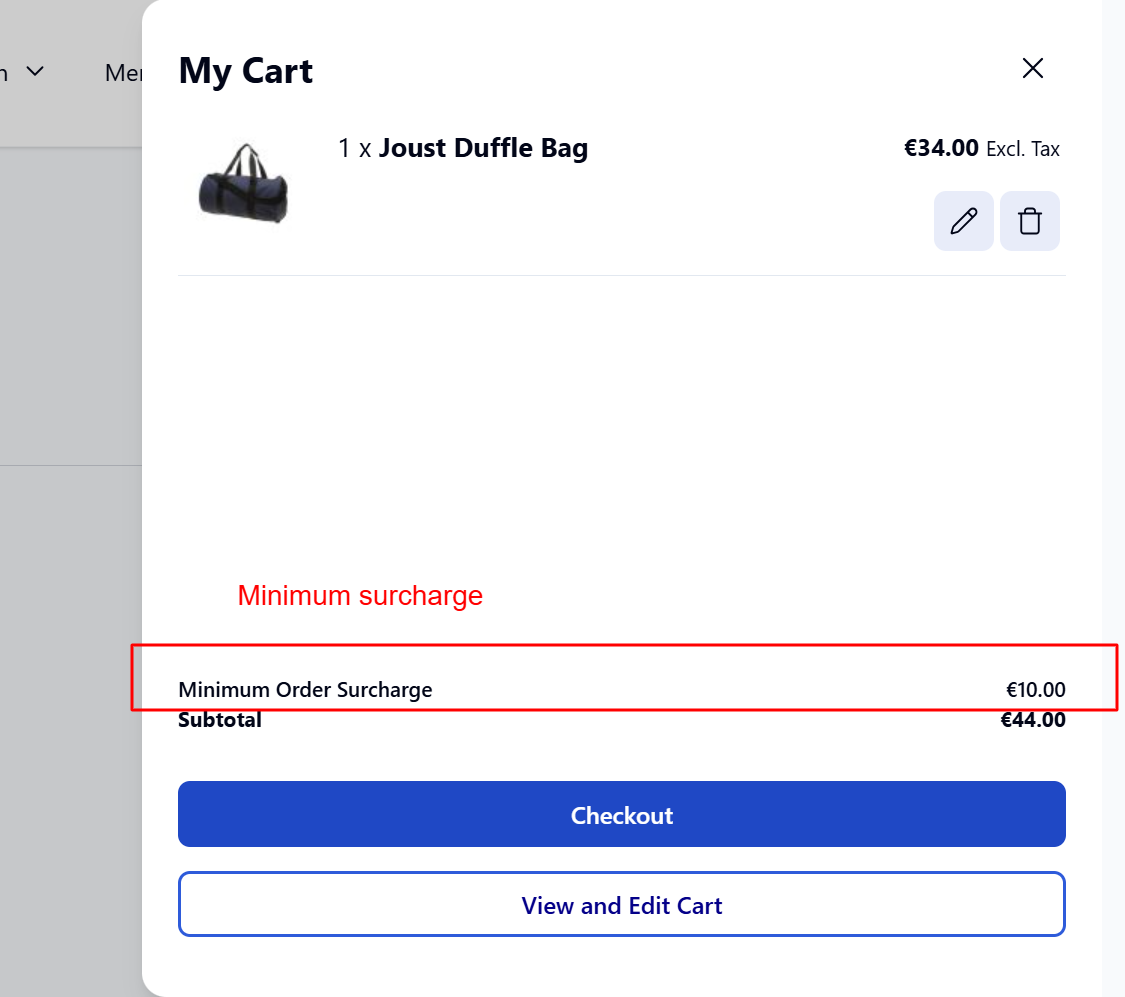
Task: Click the duffle bag product thumbnail
Action: [x=244, y=183]
